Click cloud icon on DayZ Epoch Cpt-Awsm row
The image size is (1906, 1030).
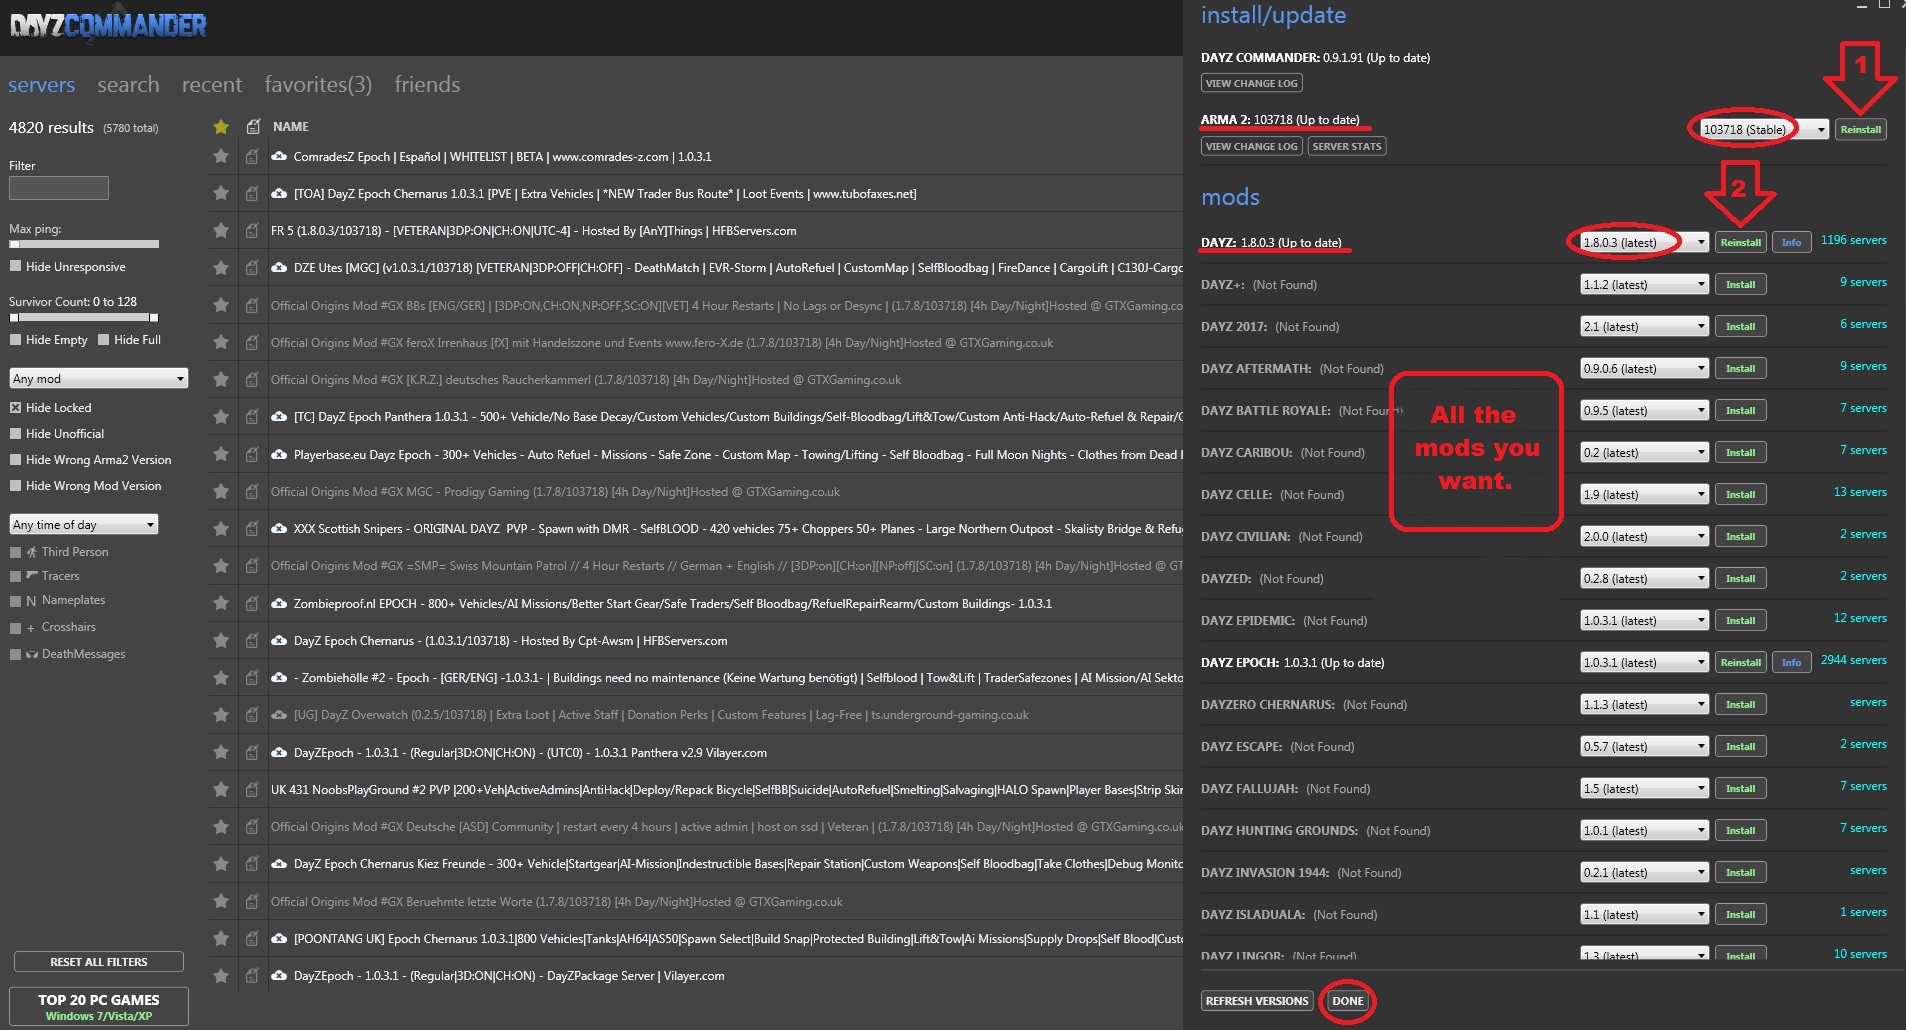(x=279, y=640)
